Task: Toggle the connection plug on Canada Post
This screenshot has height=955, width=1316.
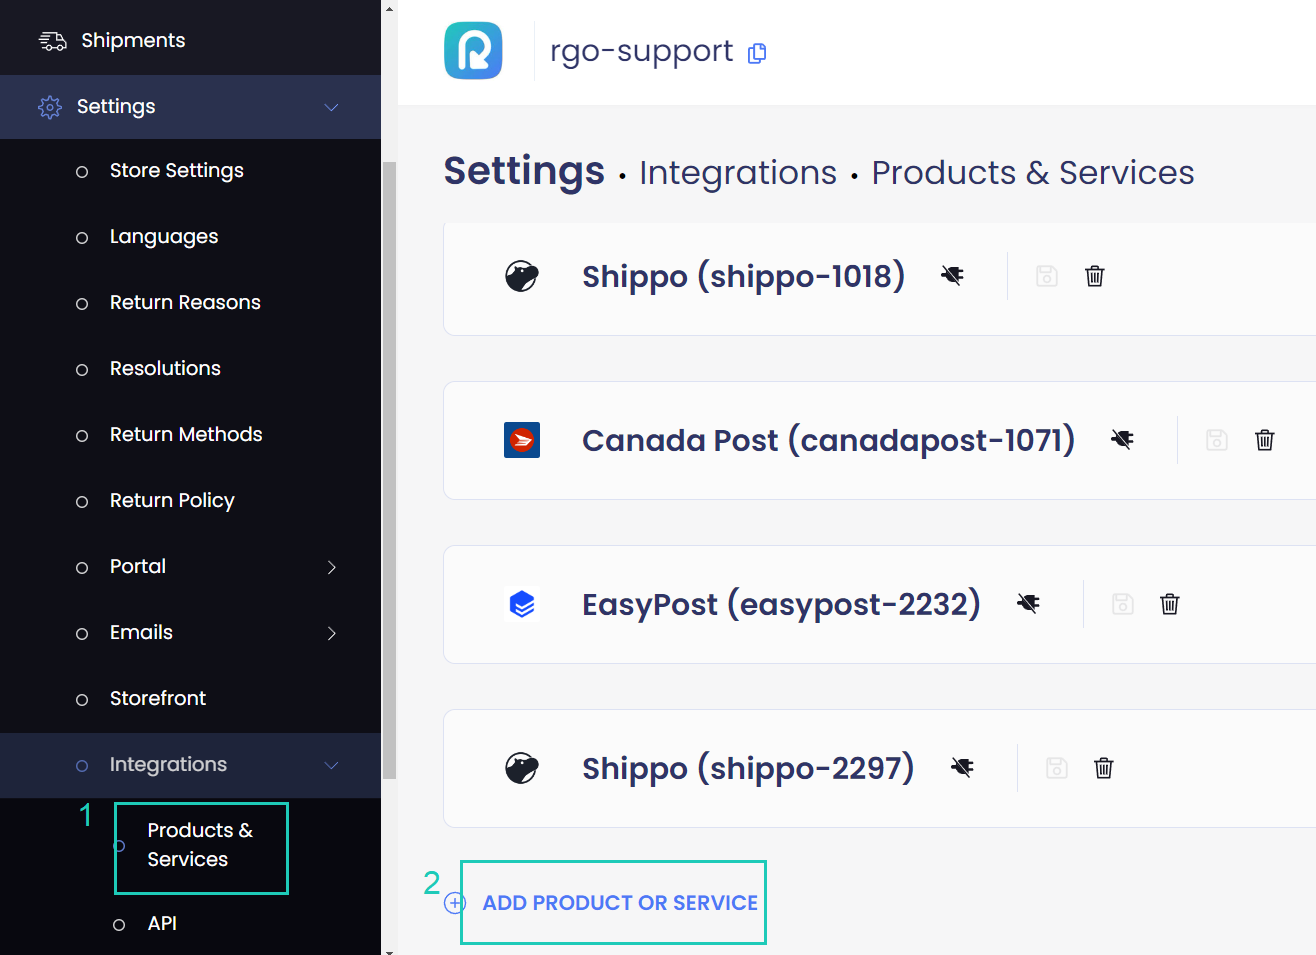Action: [1122, 439]
